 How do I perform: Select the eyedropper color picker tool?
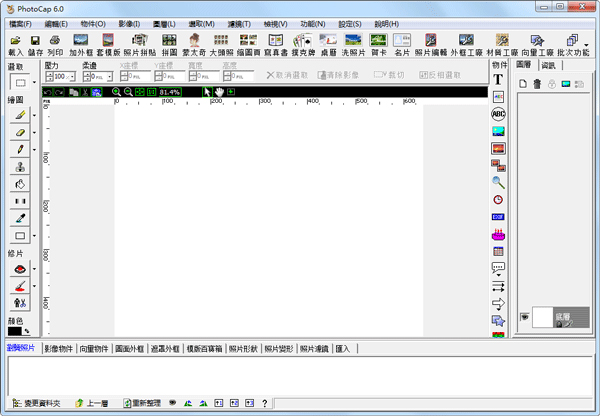coord(20,219)
